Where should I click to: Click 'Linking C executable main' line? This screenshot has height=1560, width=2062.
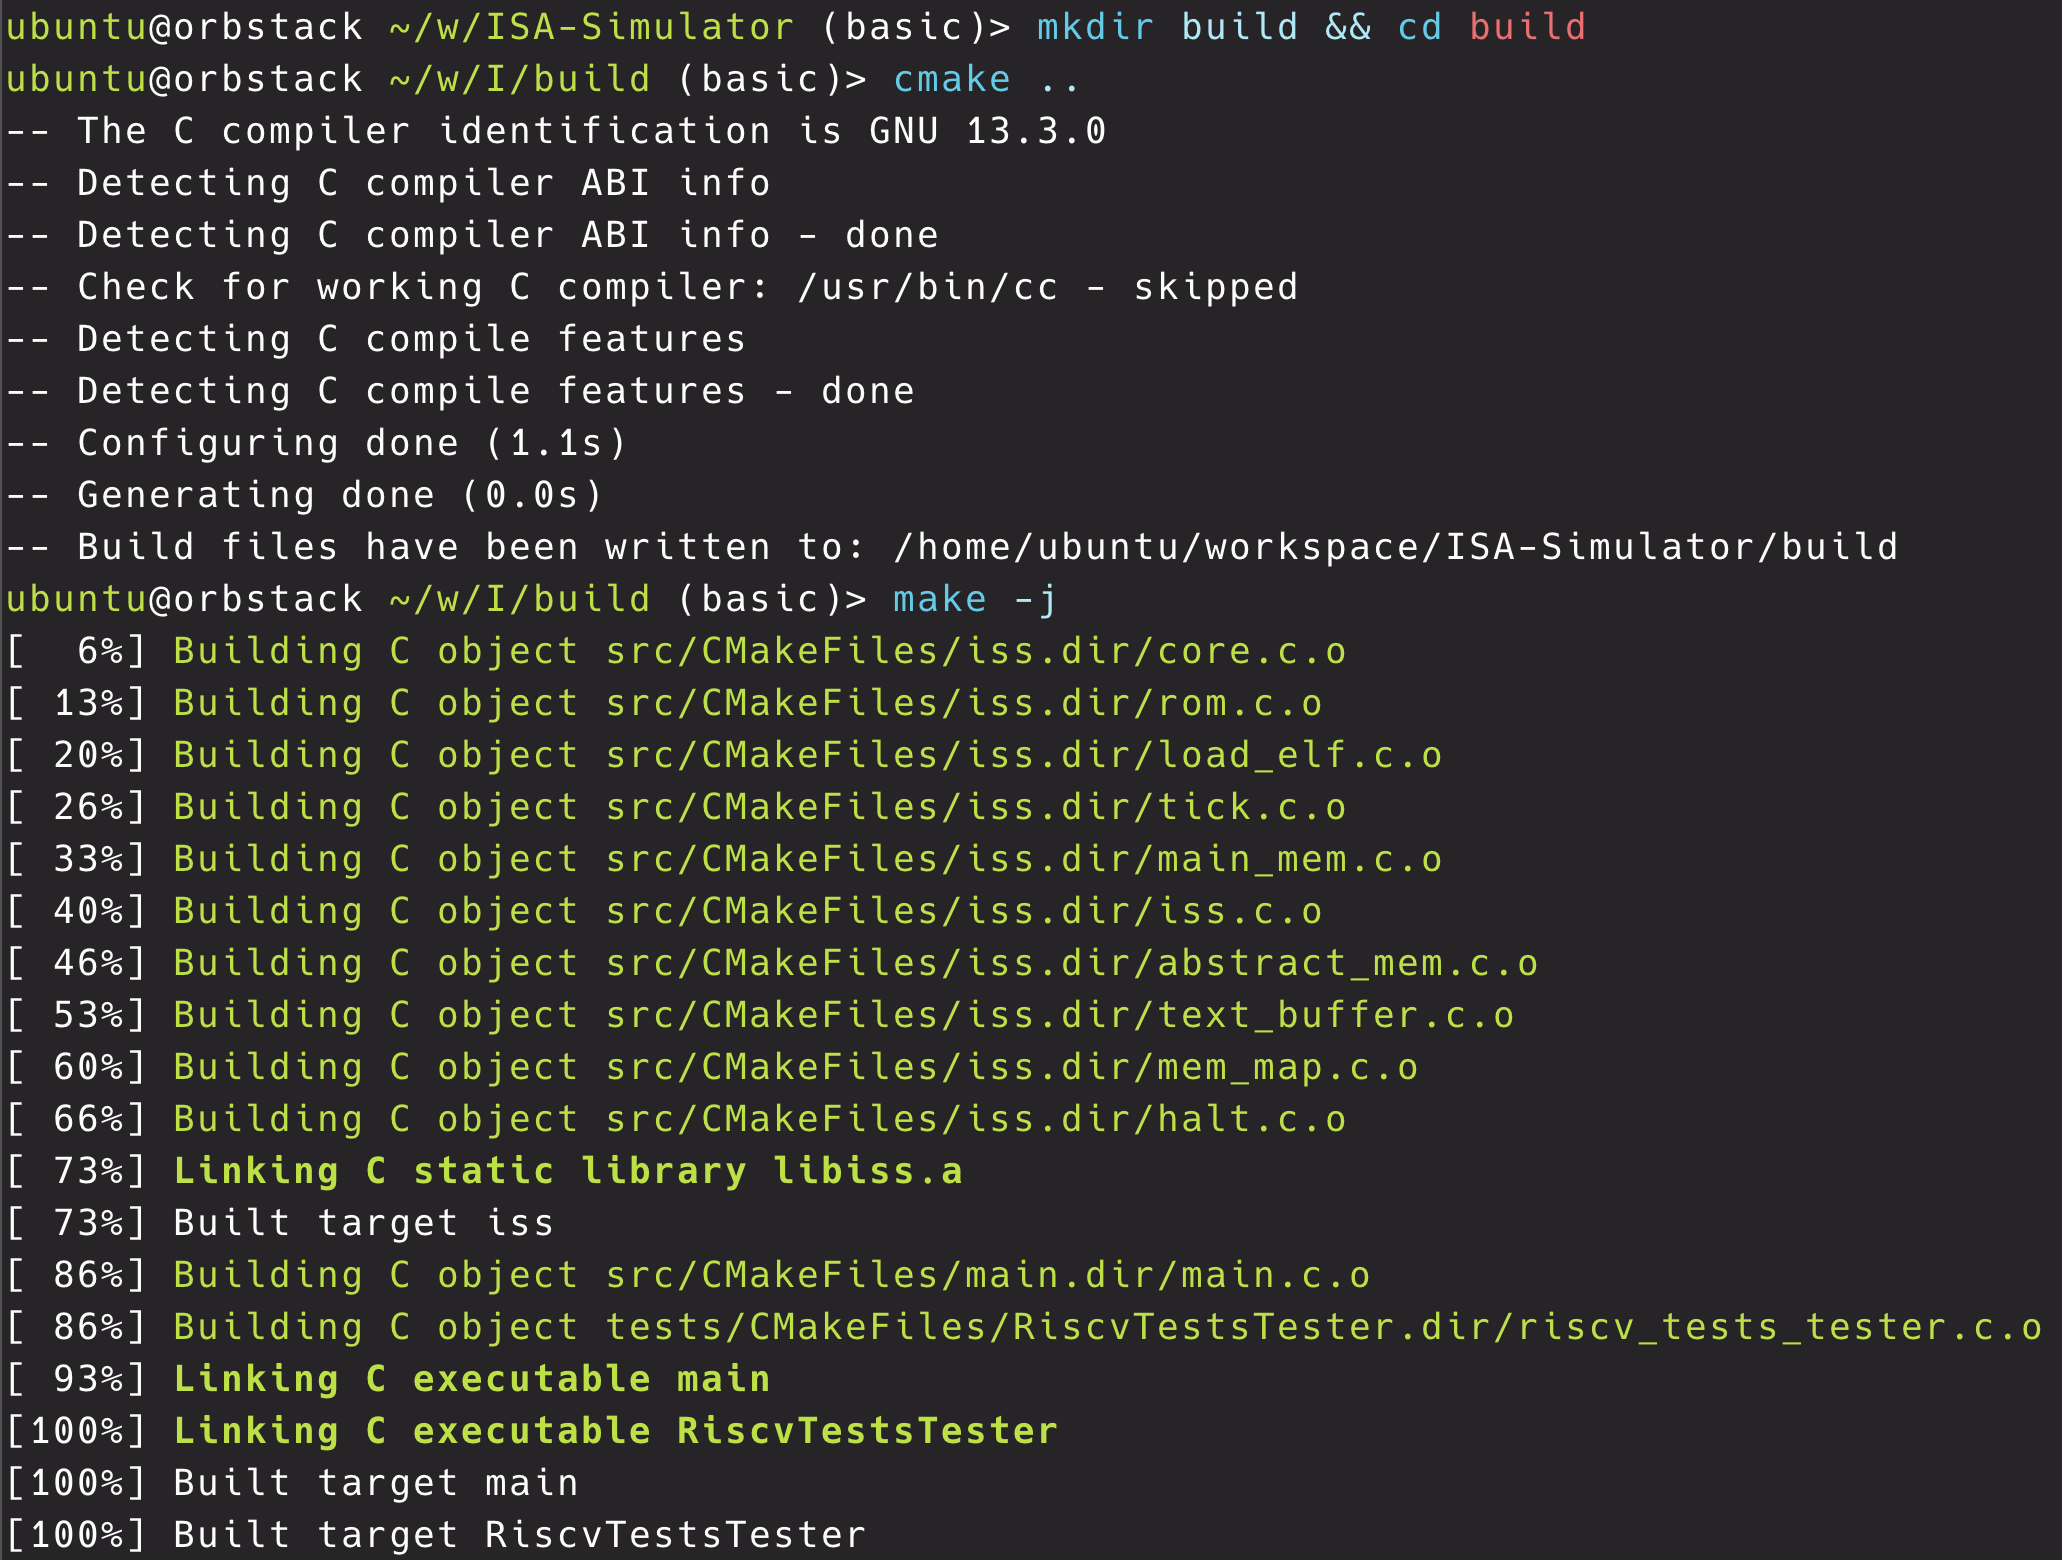tap(471, 1379)
